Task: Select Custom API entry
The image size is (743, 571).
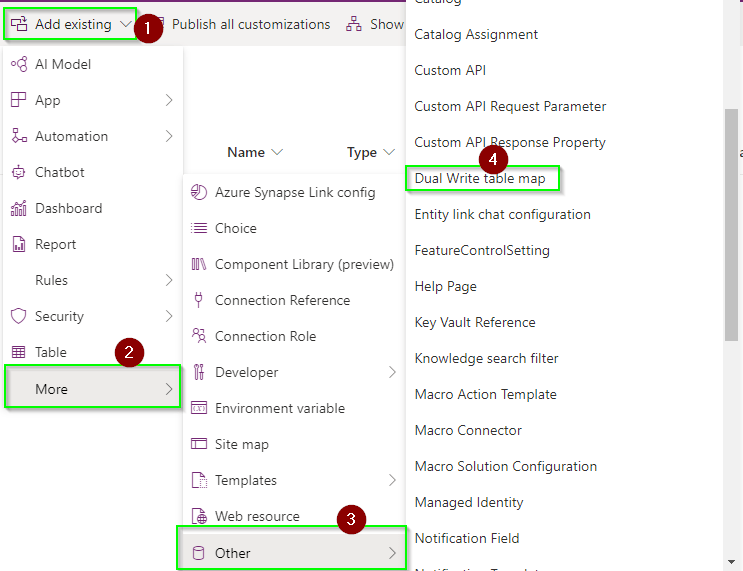Action: [x=450, y=70]
